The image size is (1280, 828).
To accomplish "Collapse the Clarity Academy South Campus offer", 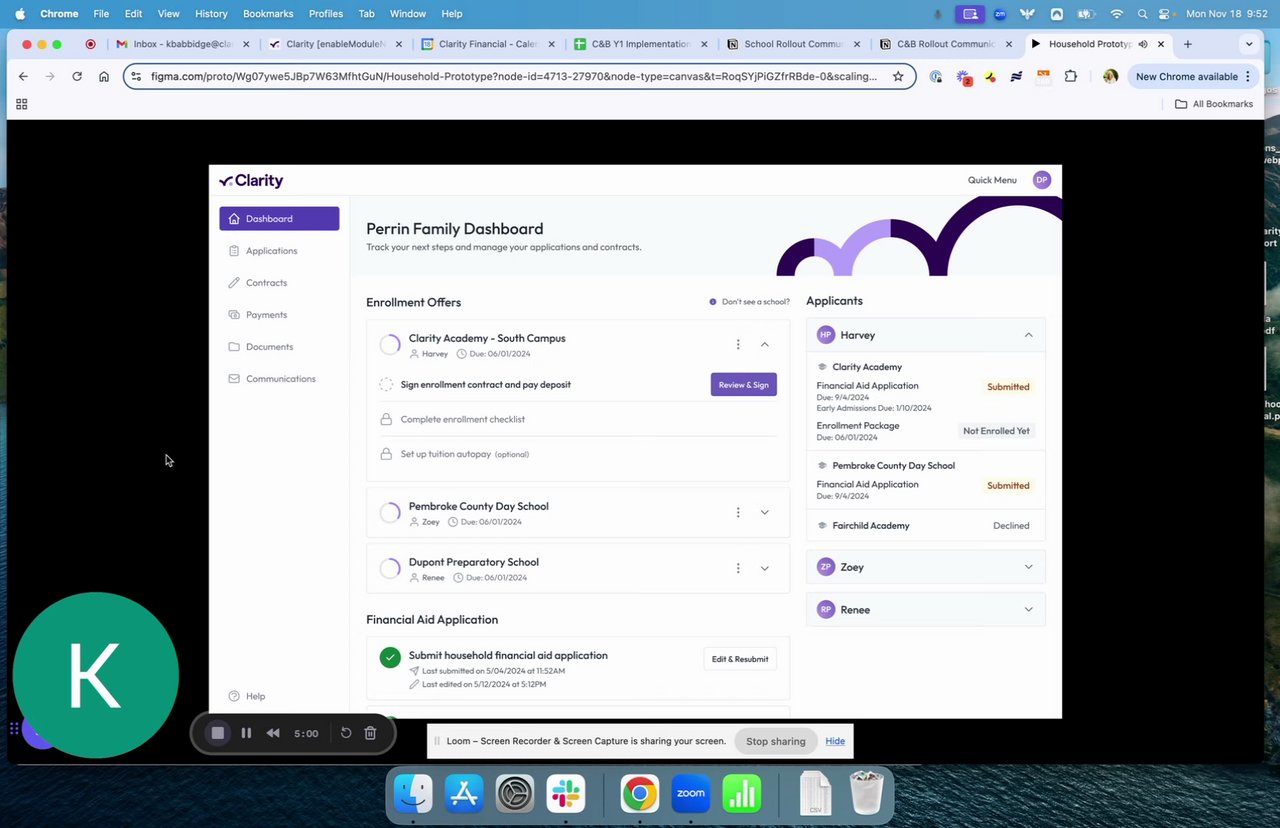I will point(765,344).
